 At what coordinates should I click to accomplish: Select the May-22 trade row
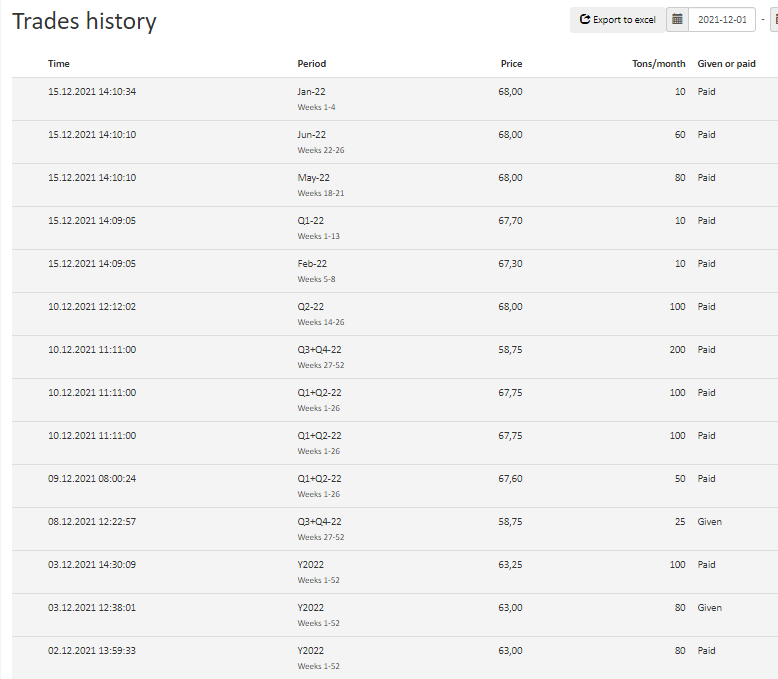pos(395,185)
